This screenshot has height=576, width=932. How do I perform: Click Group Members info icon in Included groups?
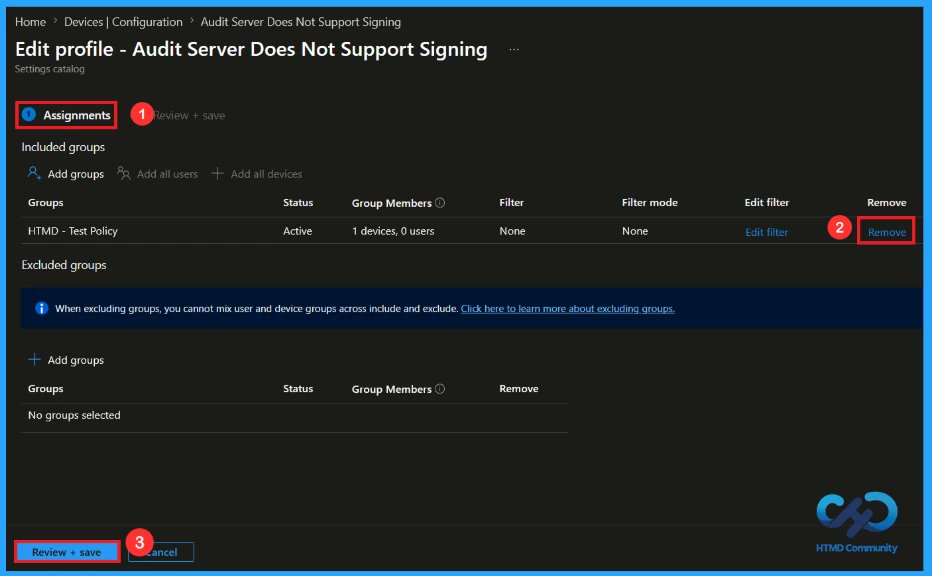(x=440, y=203)
